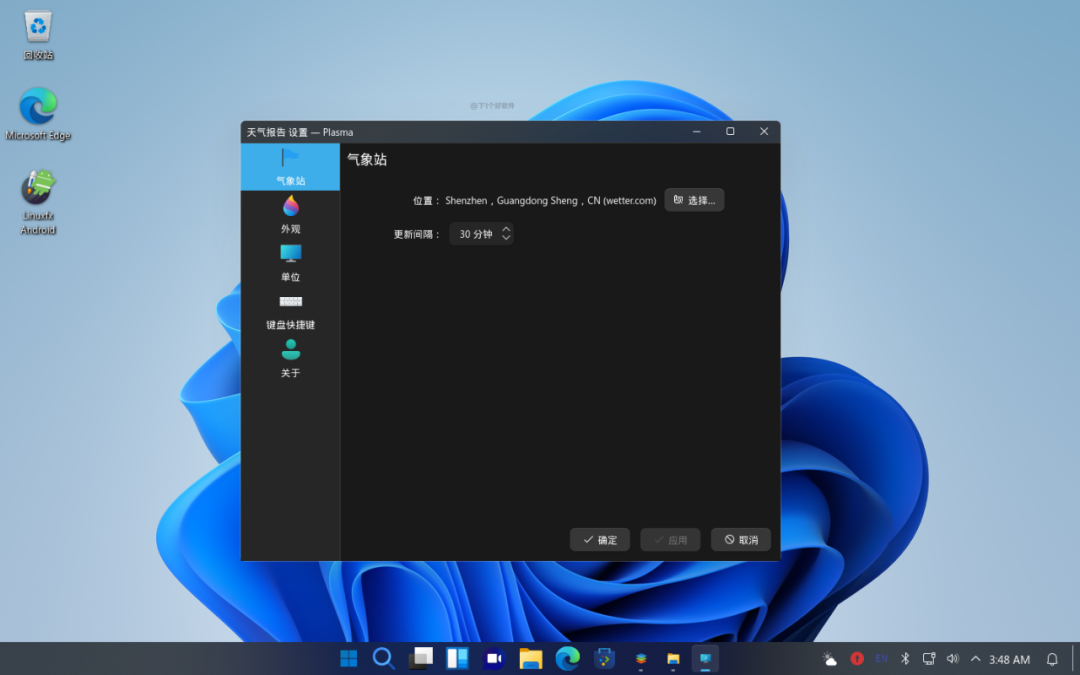Screen dimensions: 1080x675
Task: Click 确定 to confirm weather settings
Action: (x=599, y=539)
